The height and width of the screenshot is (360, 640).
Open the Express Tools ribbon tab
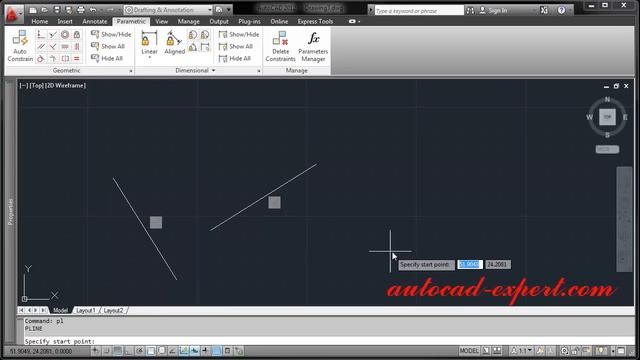click(x=315, y=21)
